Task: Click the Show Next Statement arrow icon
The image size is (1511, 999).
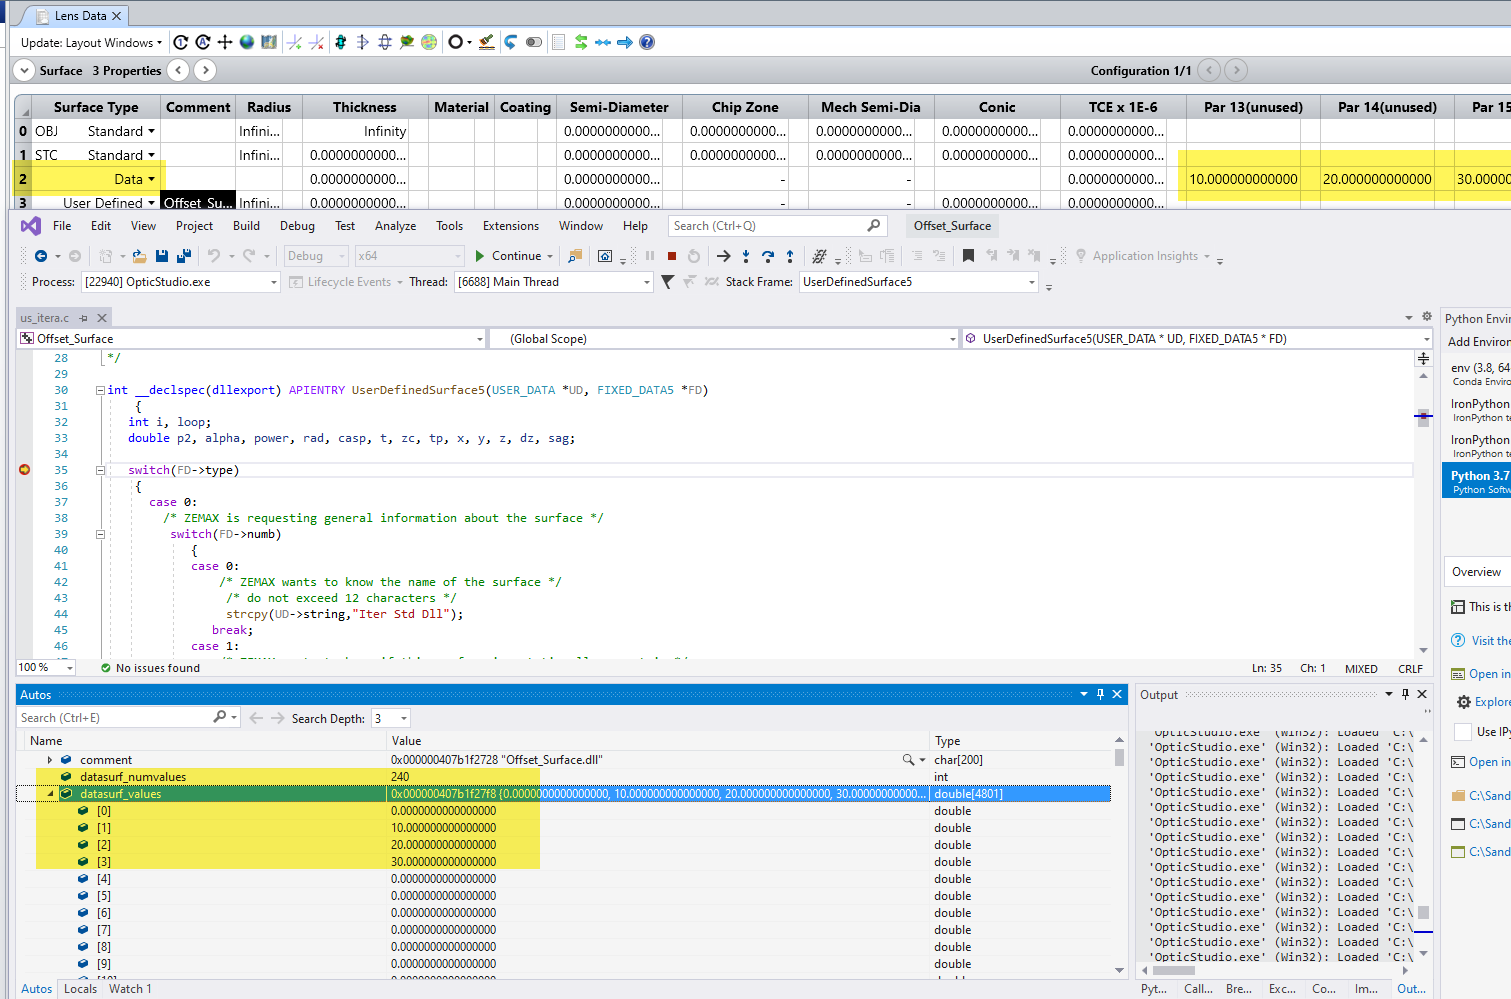Action: pyautogui.click(x=724, y=256)
